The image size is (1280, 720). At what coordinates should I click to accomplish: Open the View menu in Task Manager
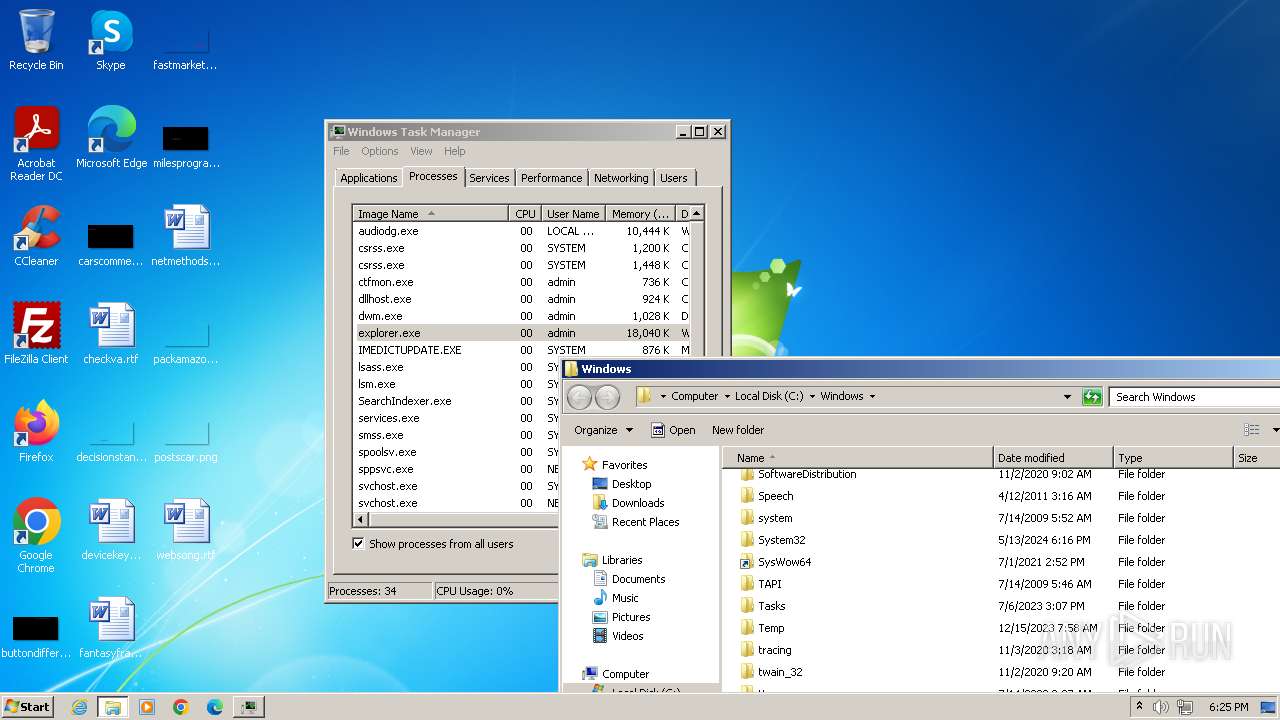pos(421,151)
